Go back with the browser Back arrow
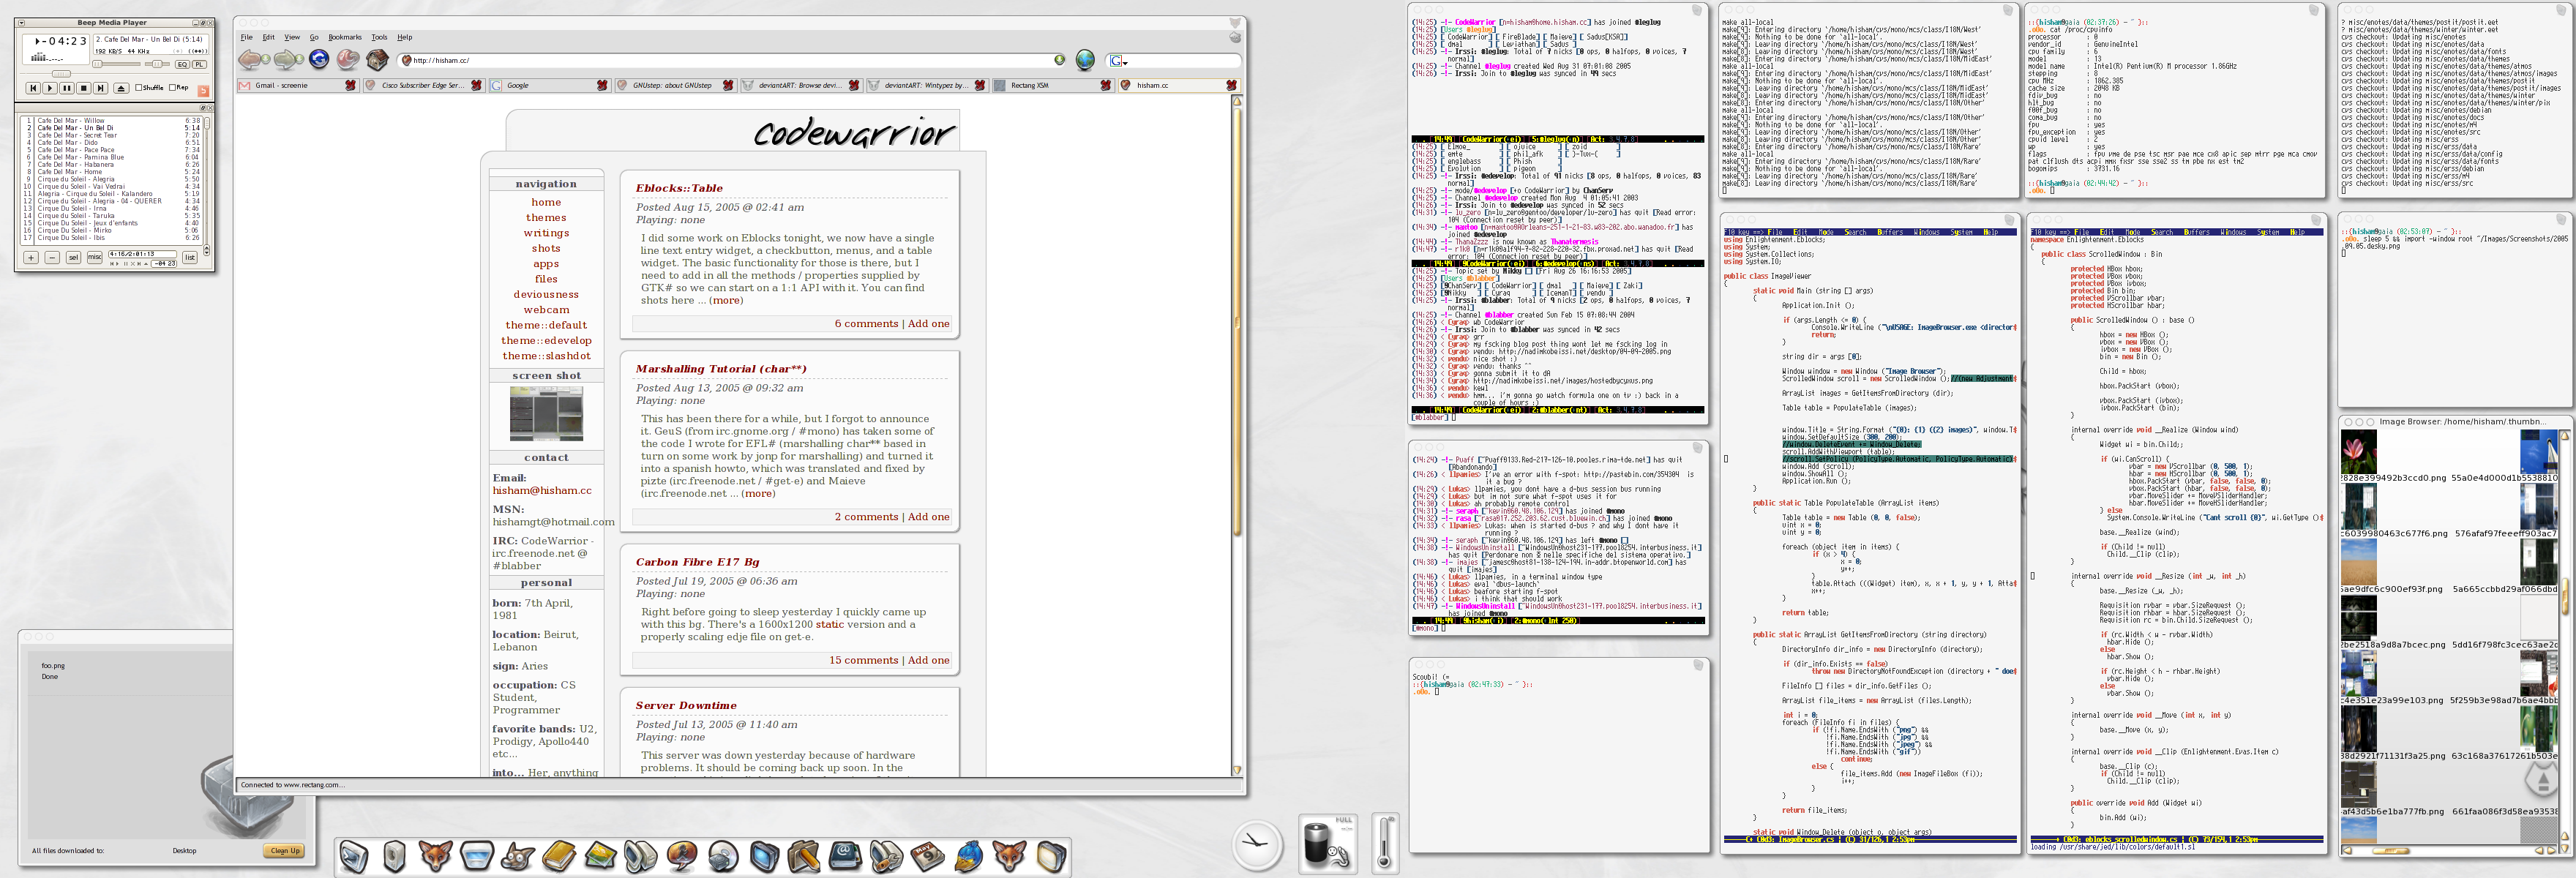Image resolution: width=2576 pixels, height=878 pixels. [x=249, y=60]
